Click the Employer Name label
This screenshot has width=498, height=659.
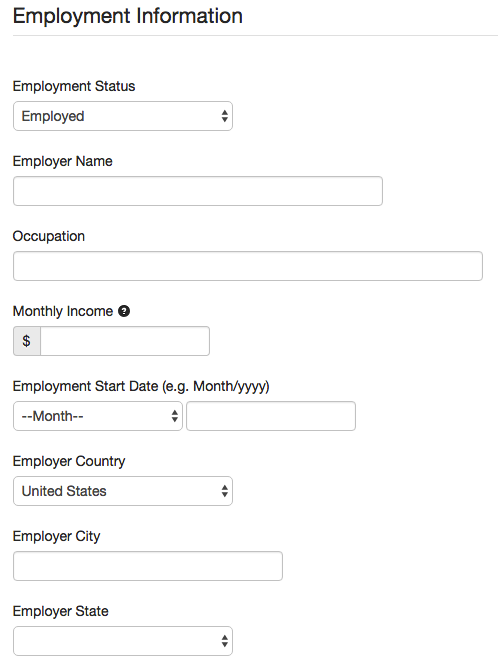click(x=63, y=161)
